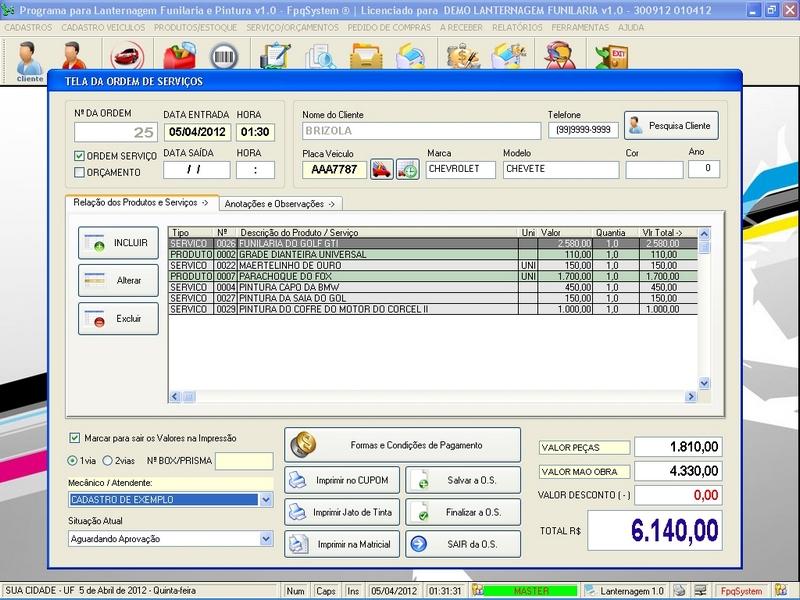Screen dimensions: 800x600
Task: Click the Nº BOX/PRISMA input field
Action: 244,461
